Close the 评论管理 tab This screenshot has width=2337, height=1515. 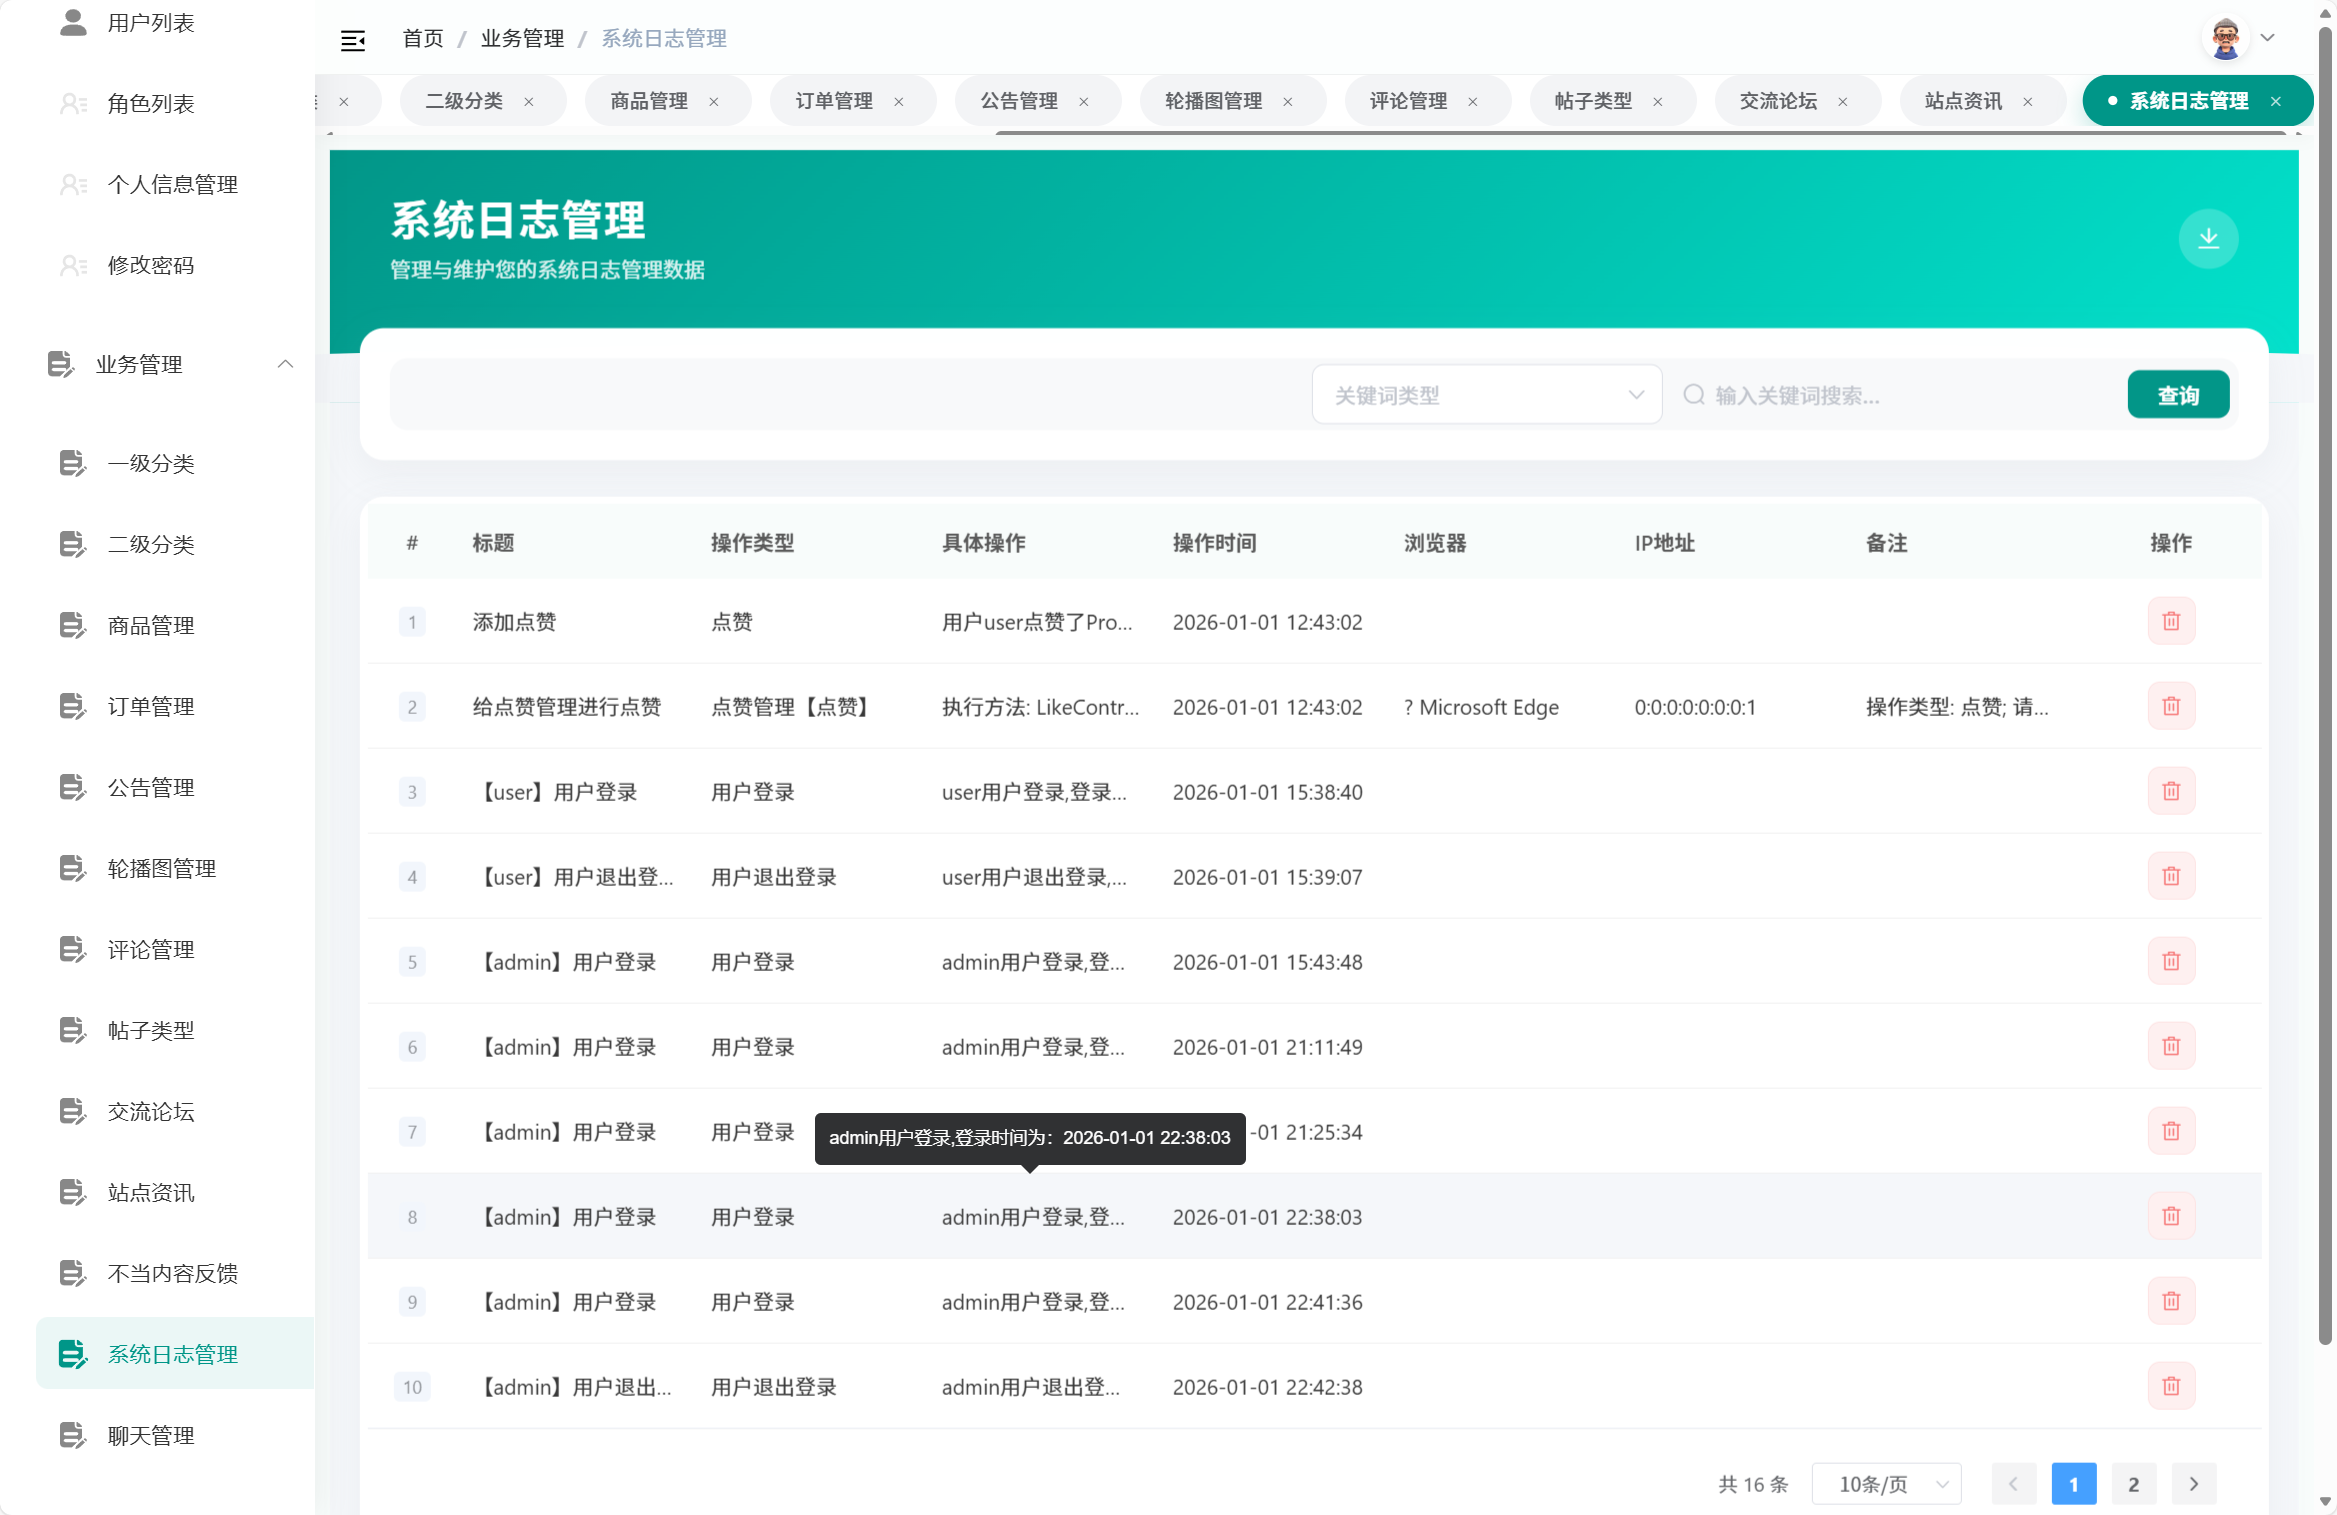click(1471, 100)
